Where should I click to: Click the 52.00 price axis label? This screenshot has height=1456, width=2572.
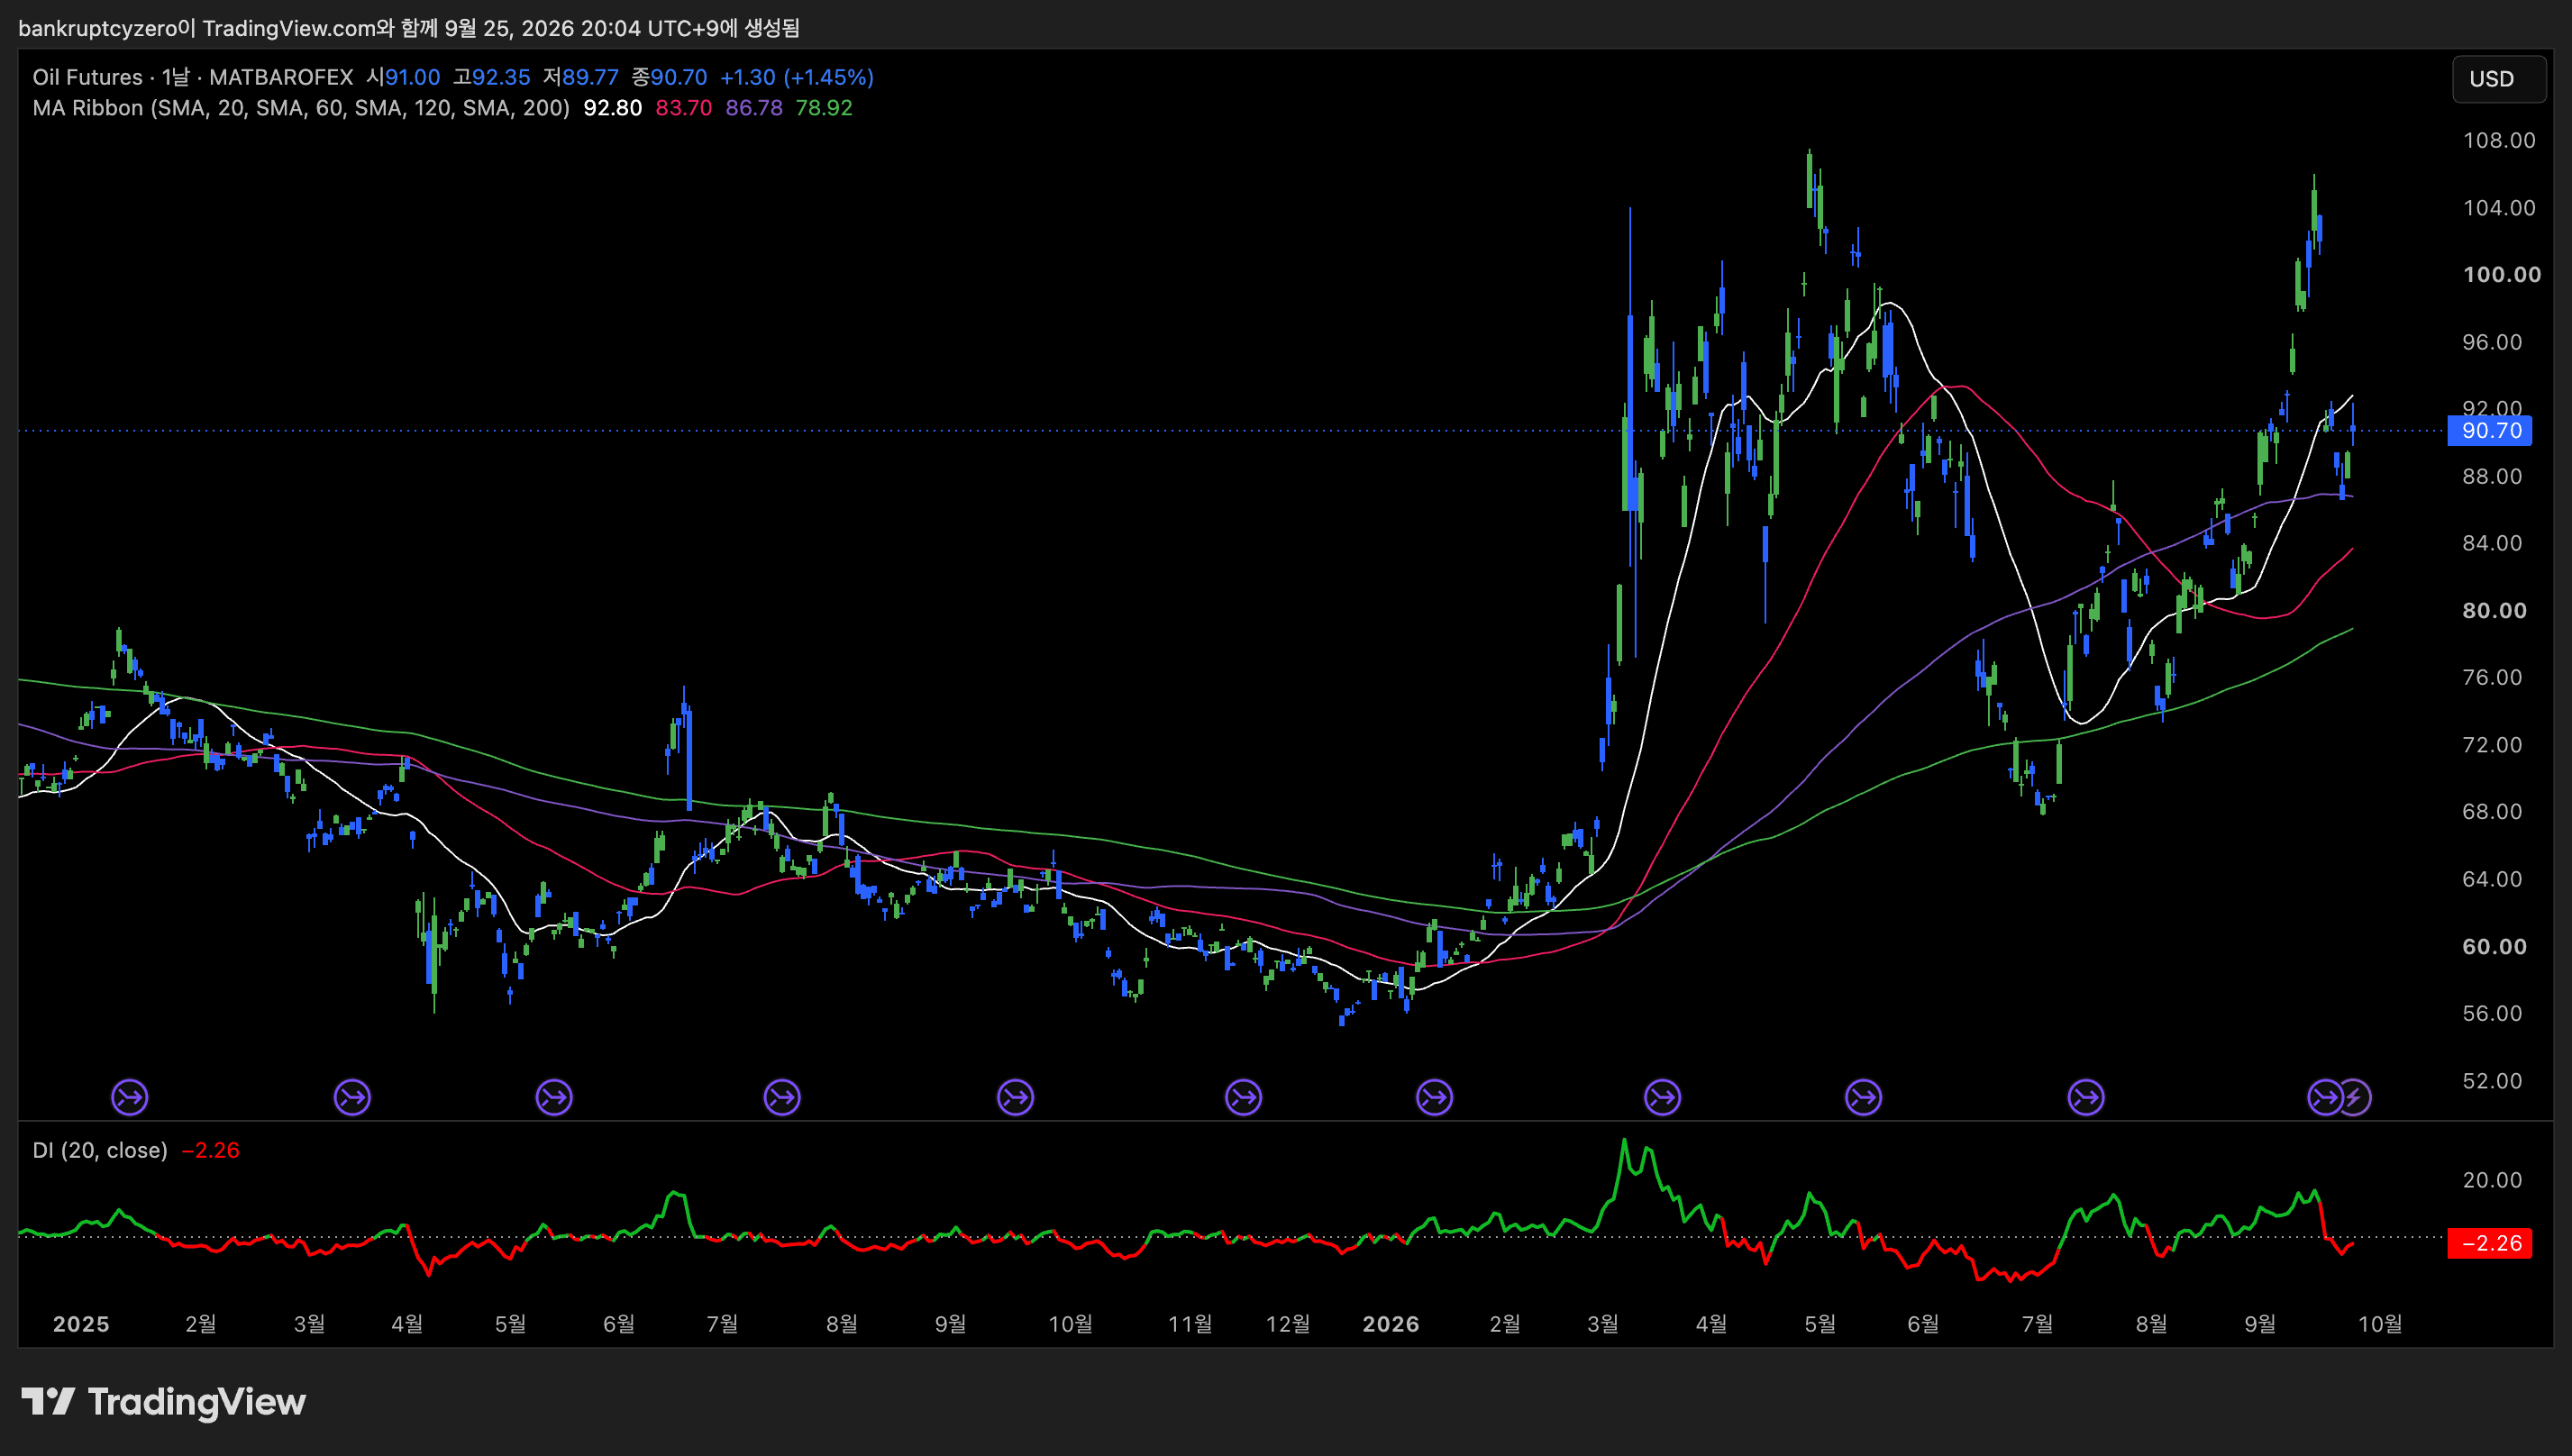tap(2492, 1081)
